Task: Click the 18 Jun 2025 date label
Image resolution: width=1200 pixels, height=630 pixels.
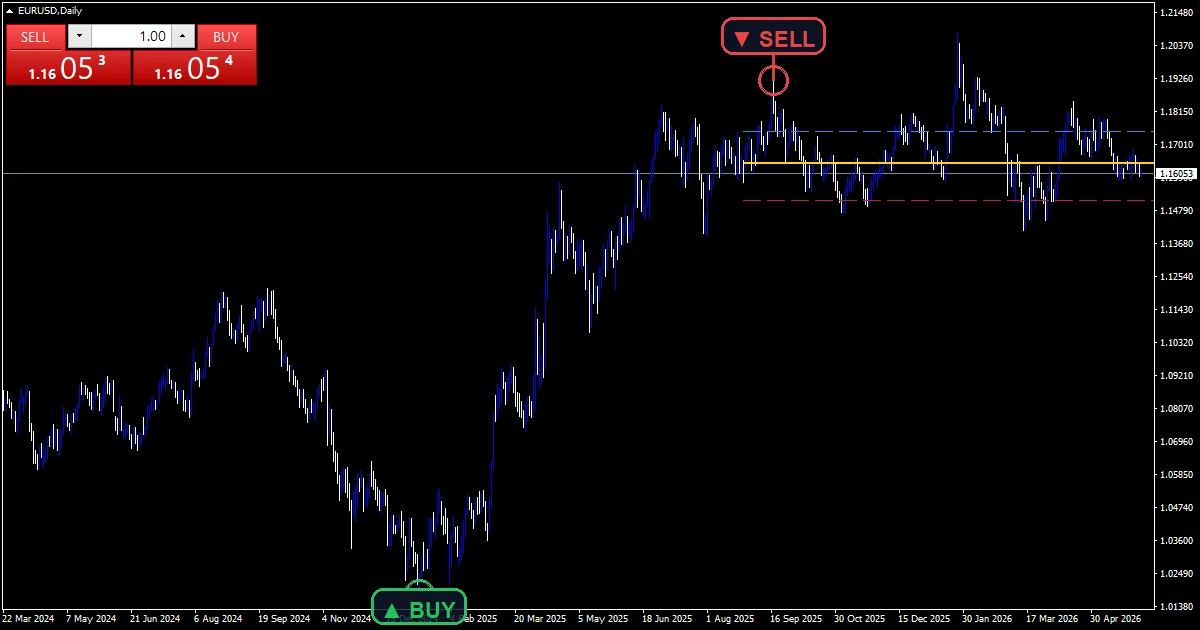Action: [667, 619]
